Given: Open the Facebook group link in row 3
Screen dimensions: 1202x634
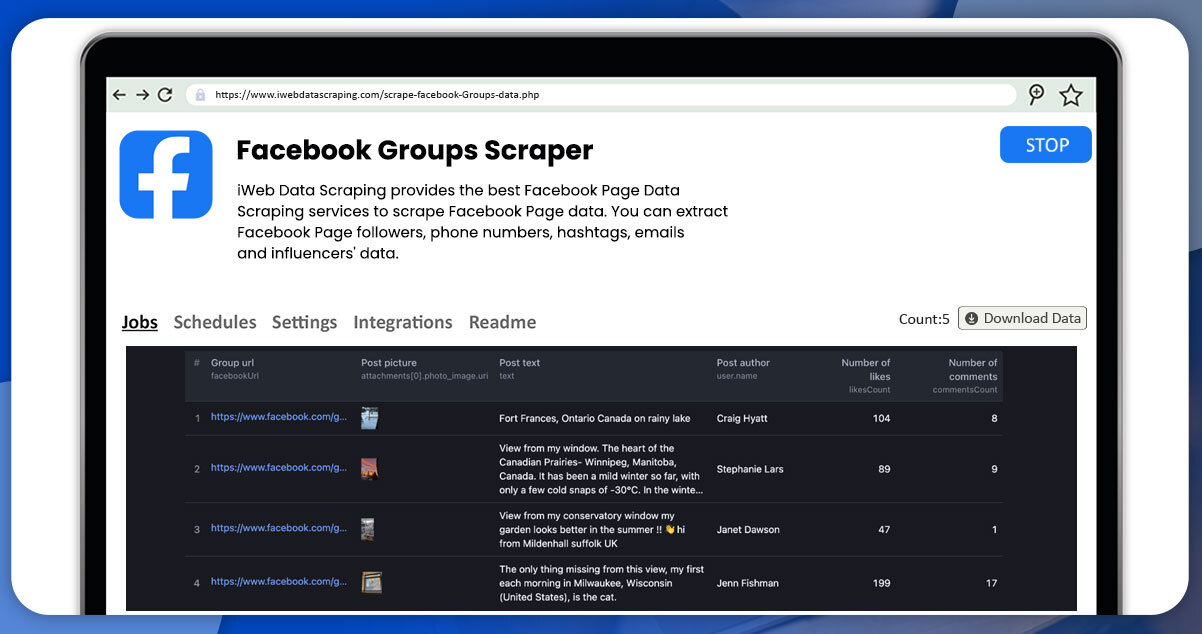Looking at the screenshot, I should tap(278, 528).
